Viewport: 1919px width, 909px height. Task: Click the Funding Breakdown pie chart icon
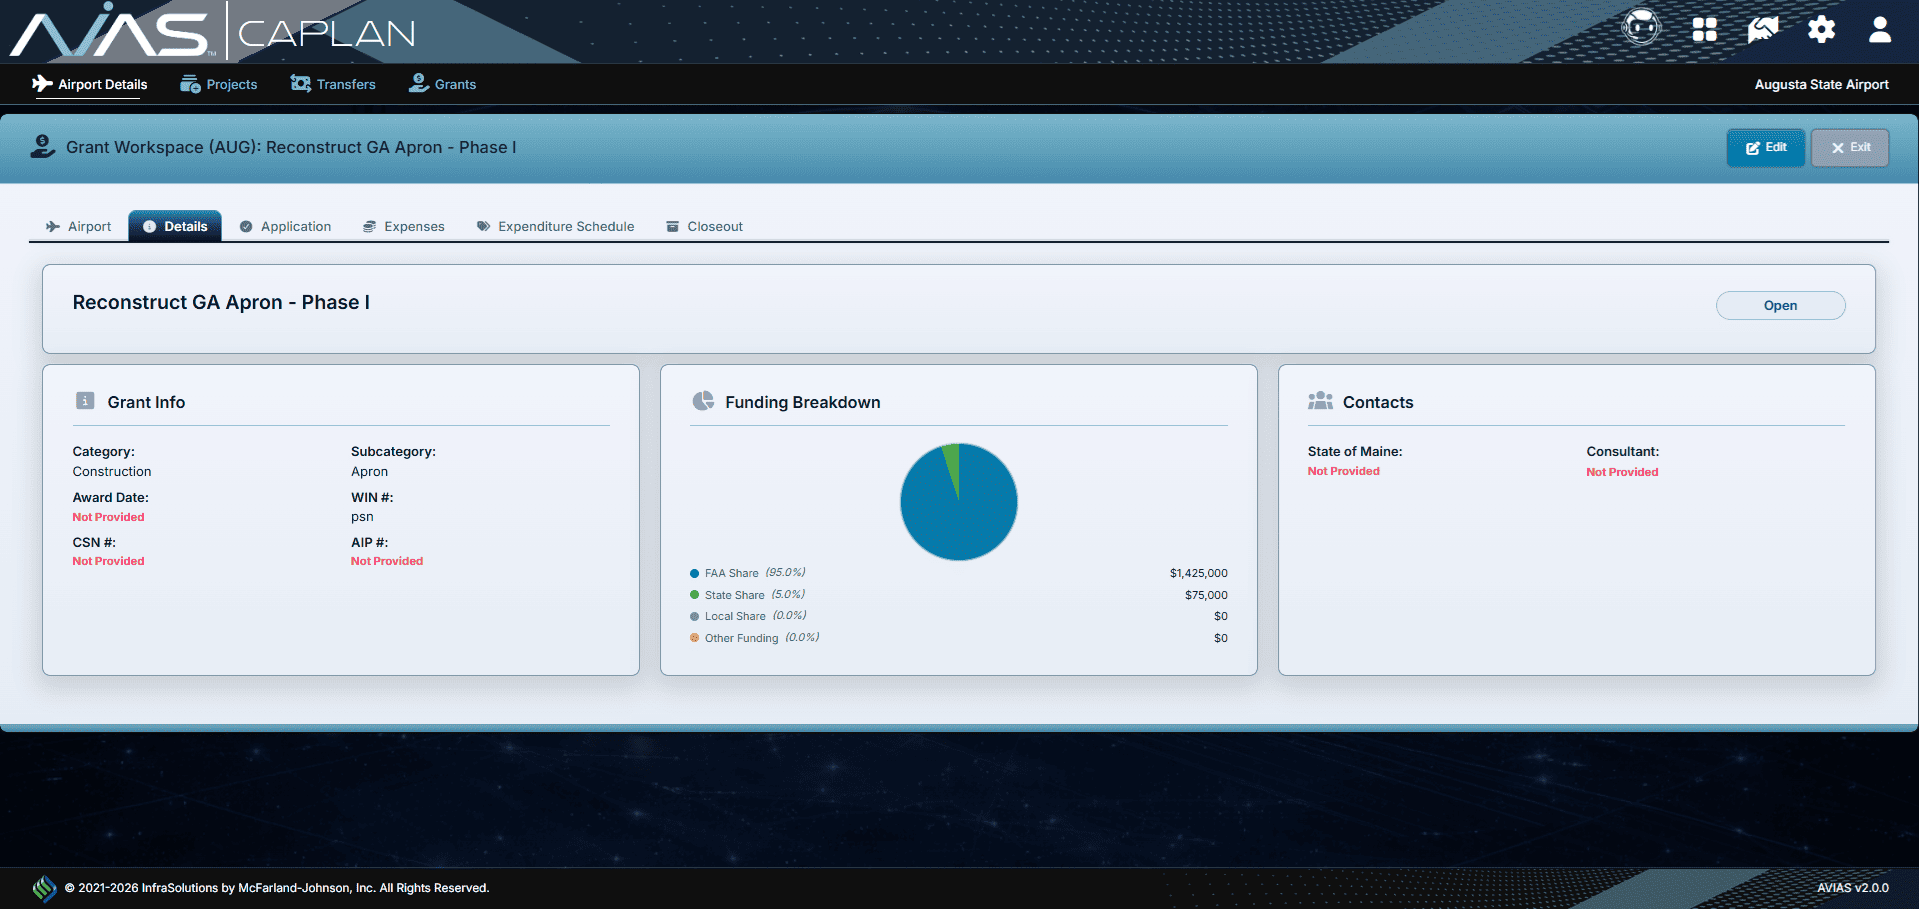coord(703,400)
